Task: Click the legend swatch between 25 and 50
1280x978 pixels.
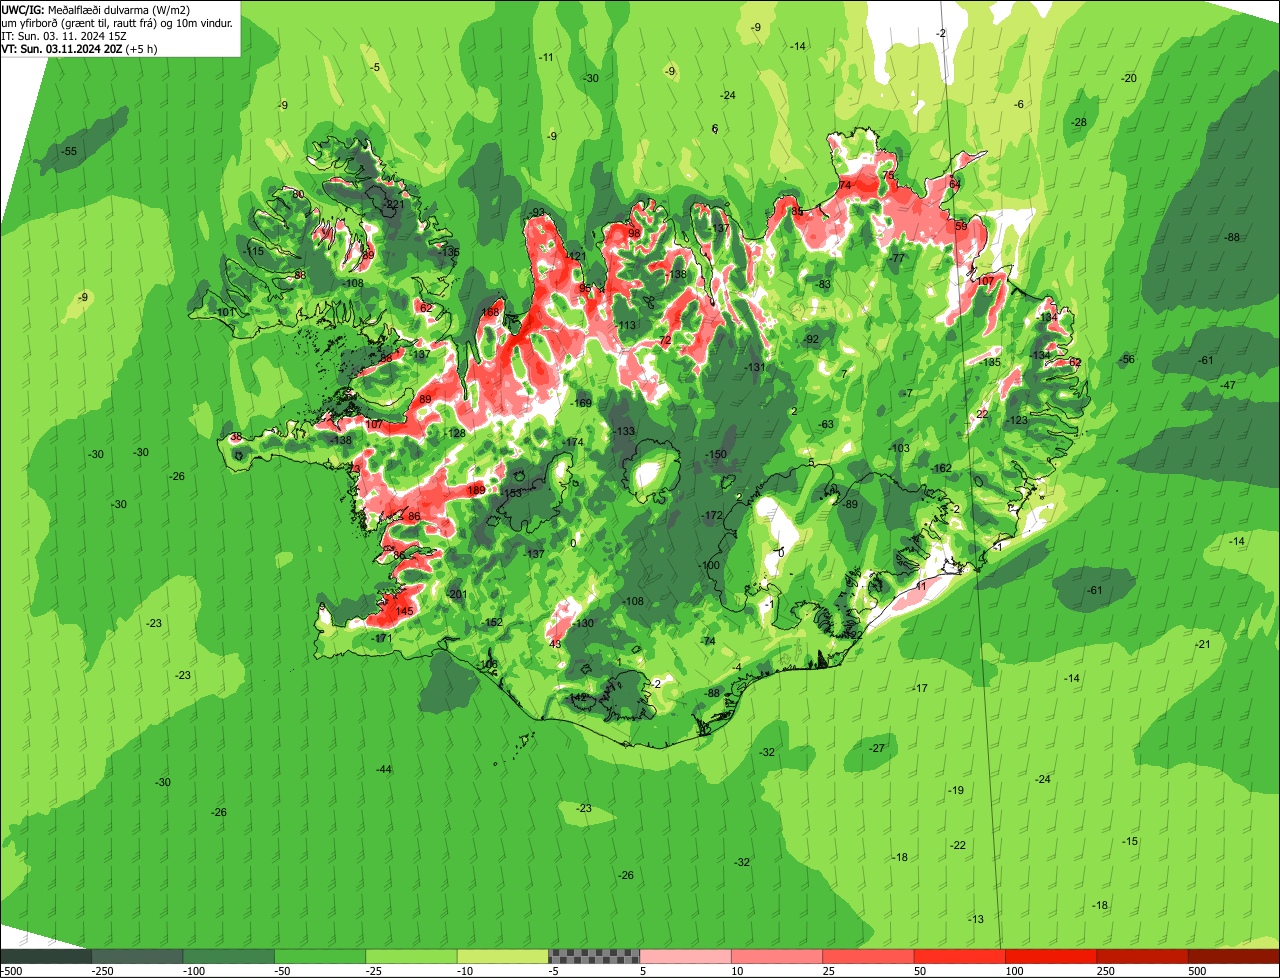Action: click(x=869, y=956)
